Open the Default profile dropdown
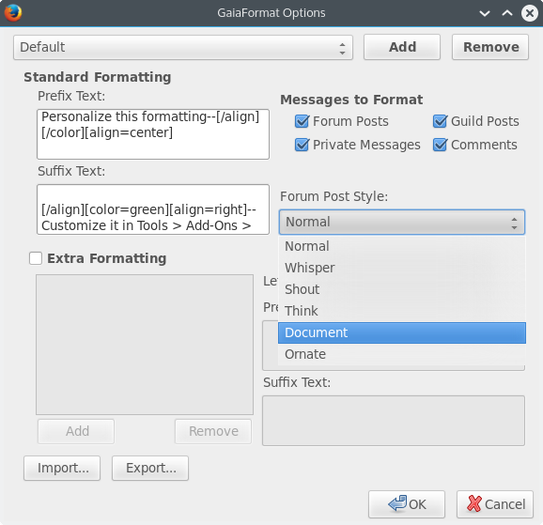The height and width of the screenshot is (525, 543). point(183,47)
